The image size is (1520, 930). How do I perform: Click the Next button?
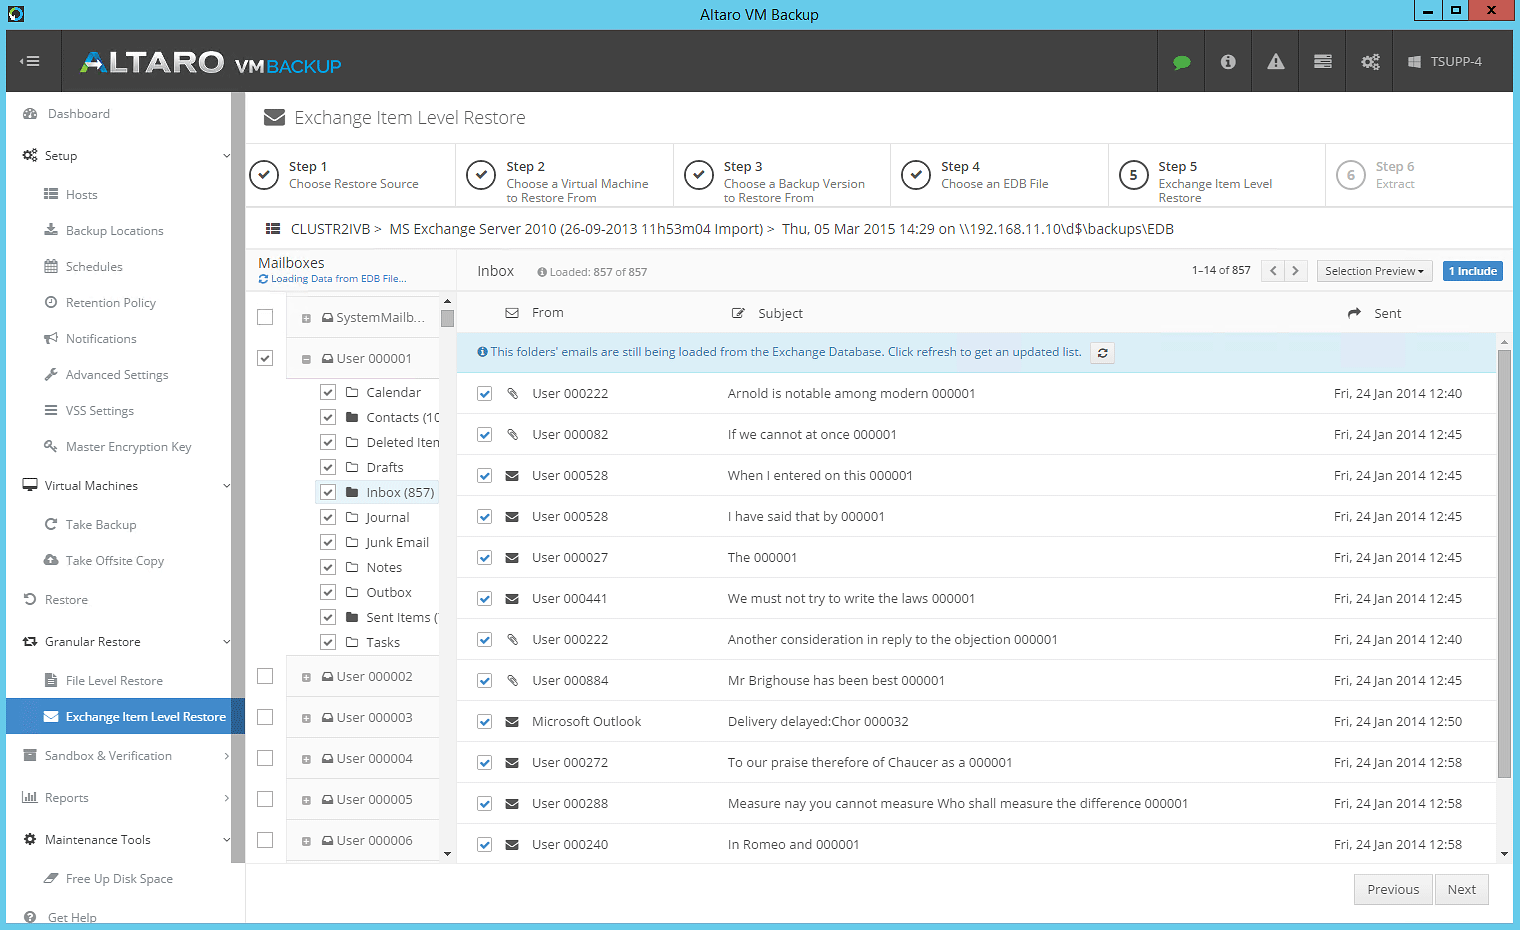1461,889
